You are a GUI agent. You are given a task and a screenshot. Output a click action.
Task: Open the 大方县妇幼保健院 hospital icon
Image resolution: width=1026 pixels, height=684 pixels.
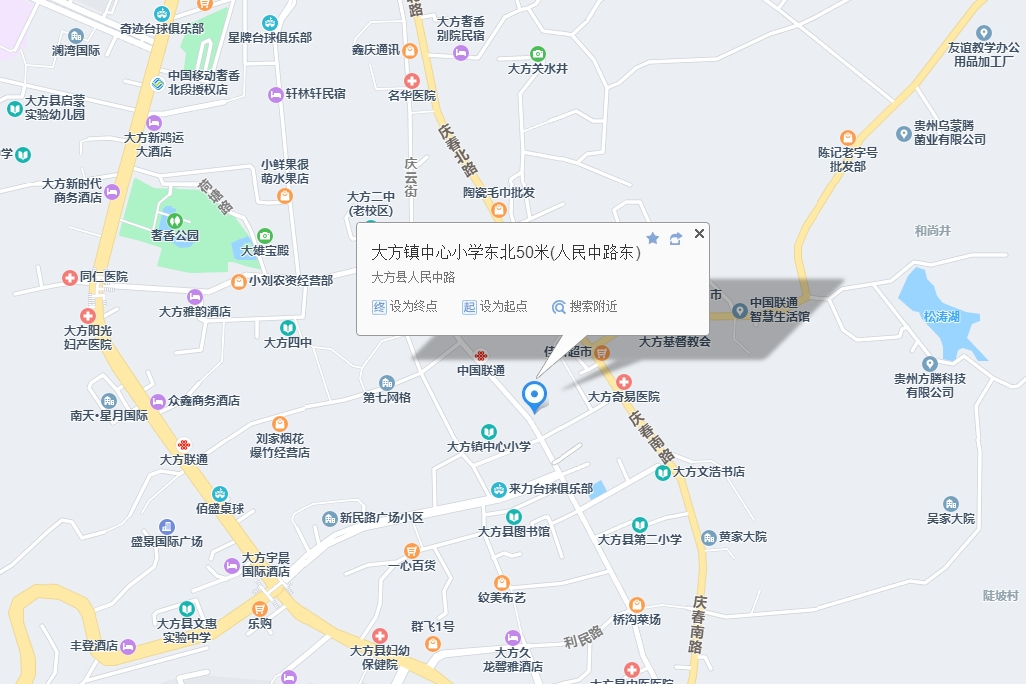pyautogui.click(x=380, y=636)
